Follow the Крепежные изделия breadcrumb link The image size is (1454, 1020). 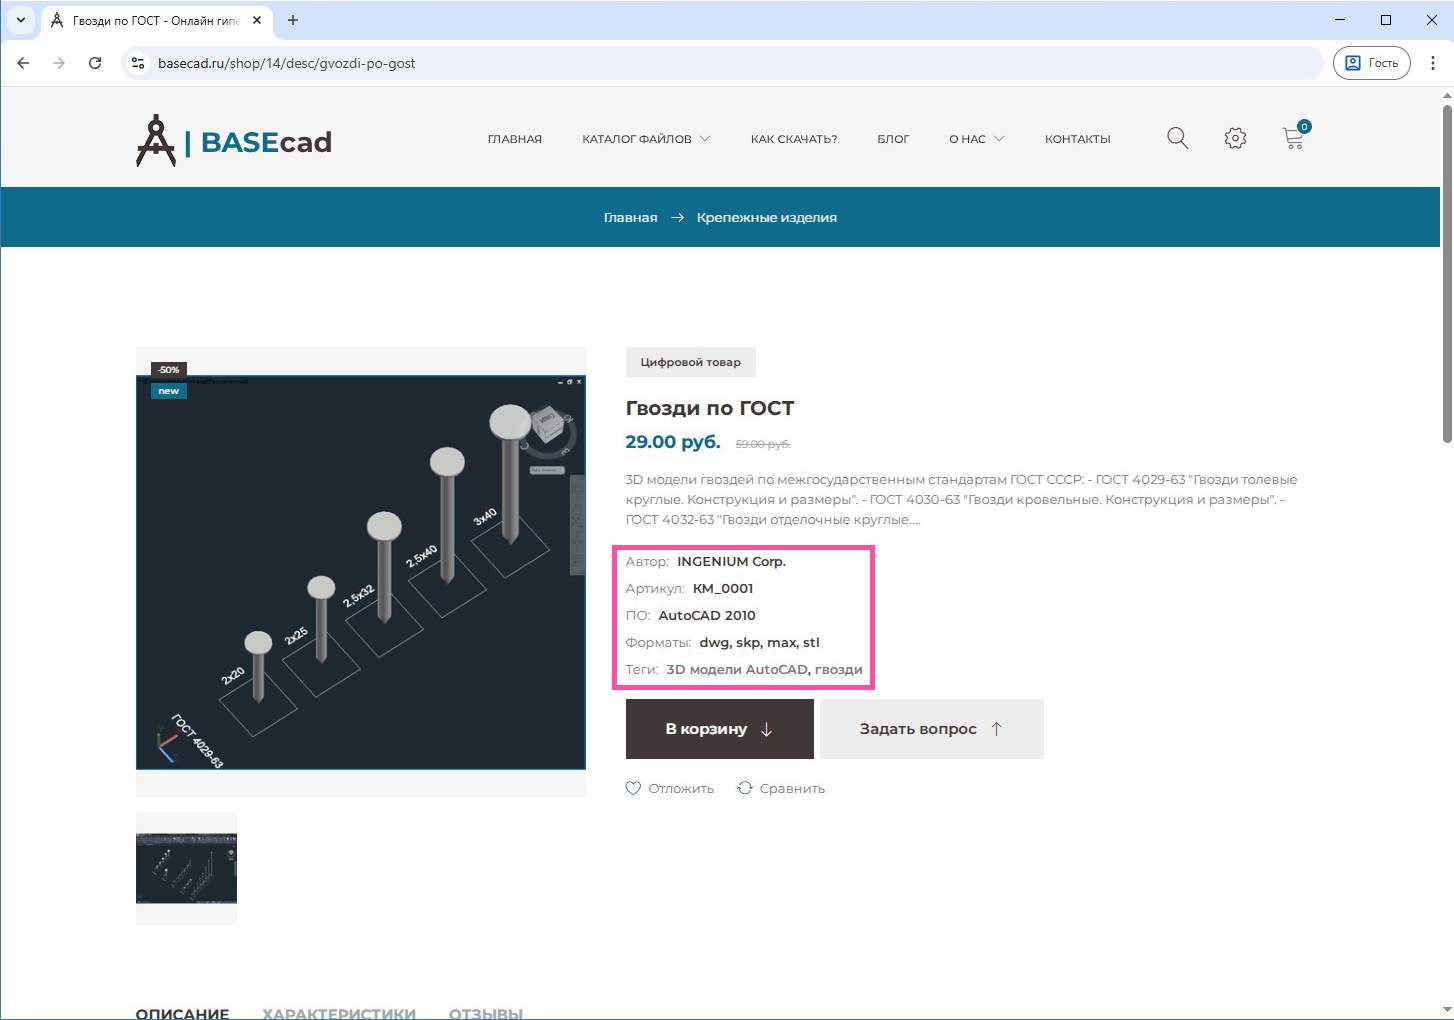(x=766, y=217)
